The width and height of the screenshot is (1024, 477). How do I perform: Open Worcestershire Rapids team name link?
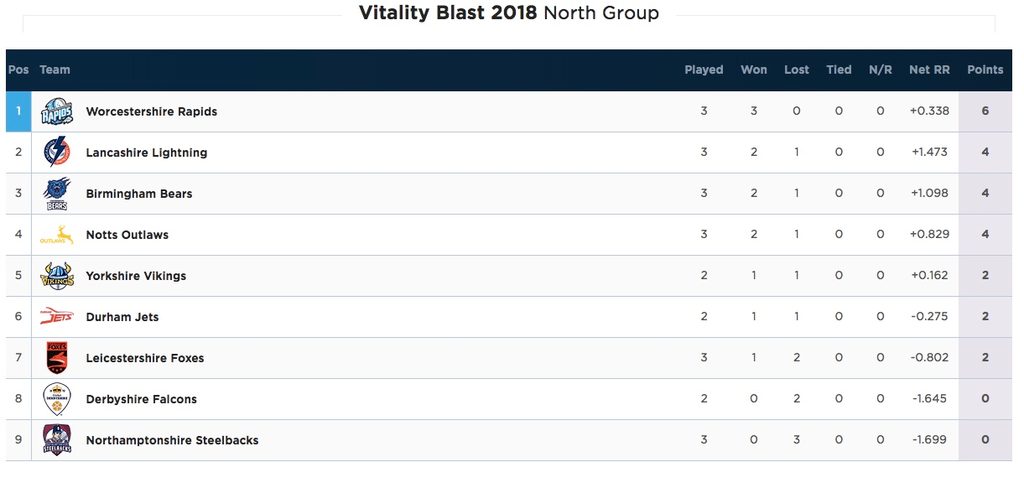point(152,112)
